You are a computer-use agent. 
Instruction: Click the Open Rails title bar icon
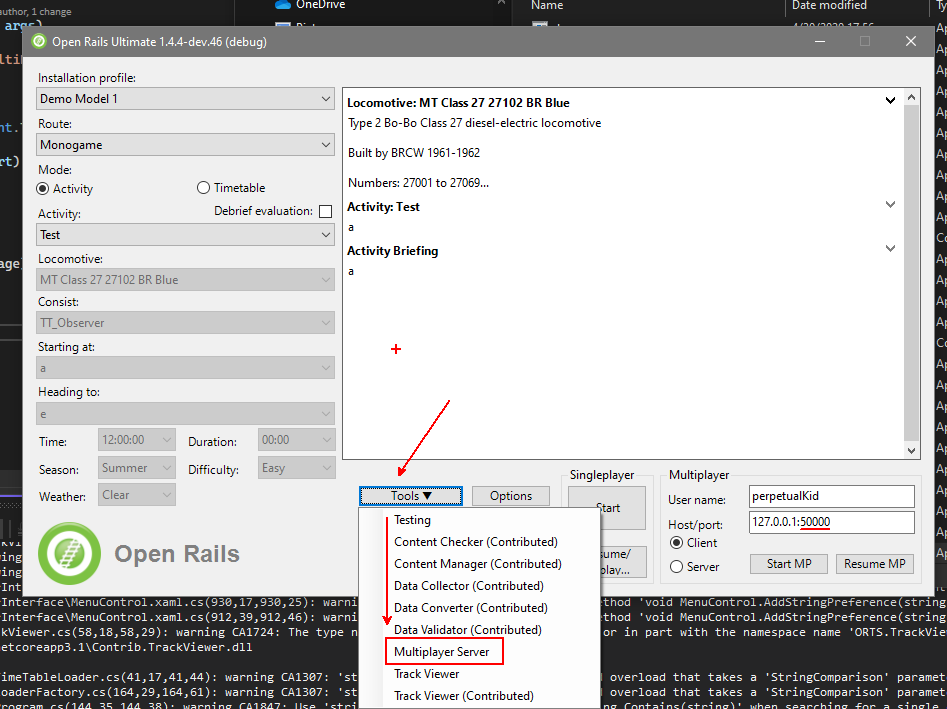(39, 42)
